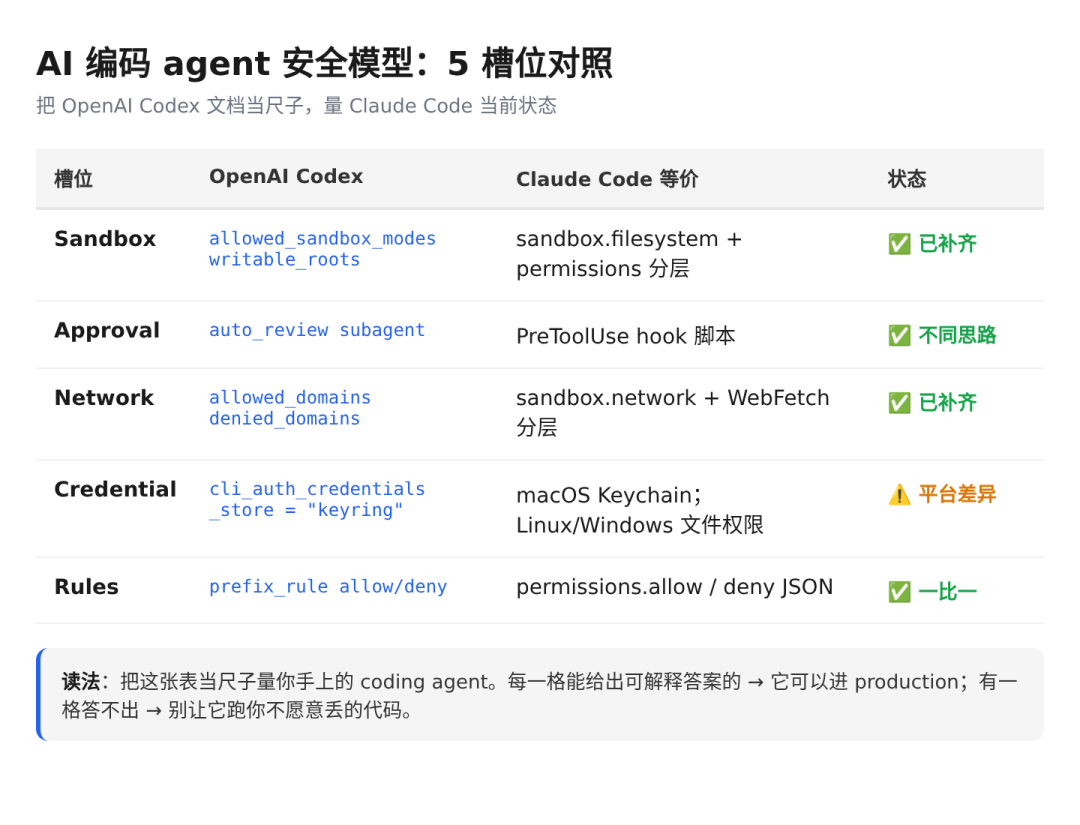Click the green check in the Sandbox row
This screenshot has height=825, width=1080.
(x=899, y=244)
